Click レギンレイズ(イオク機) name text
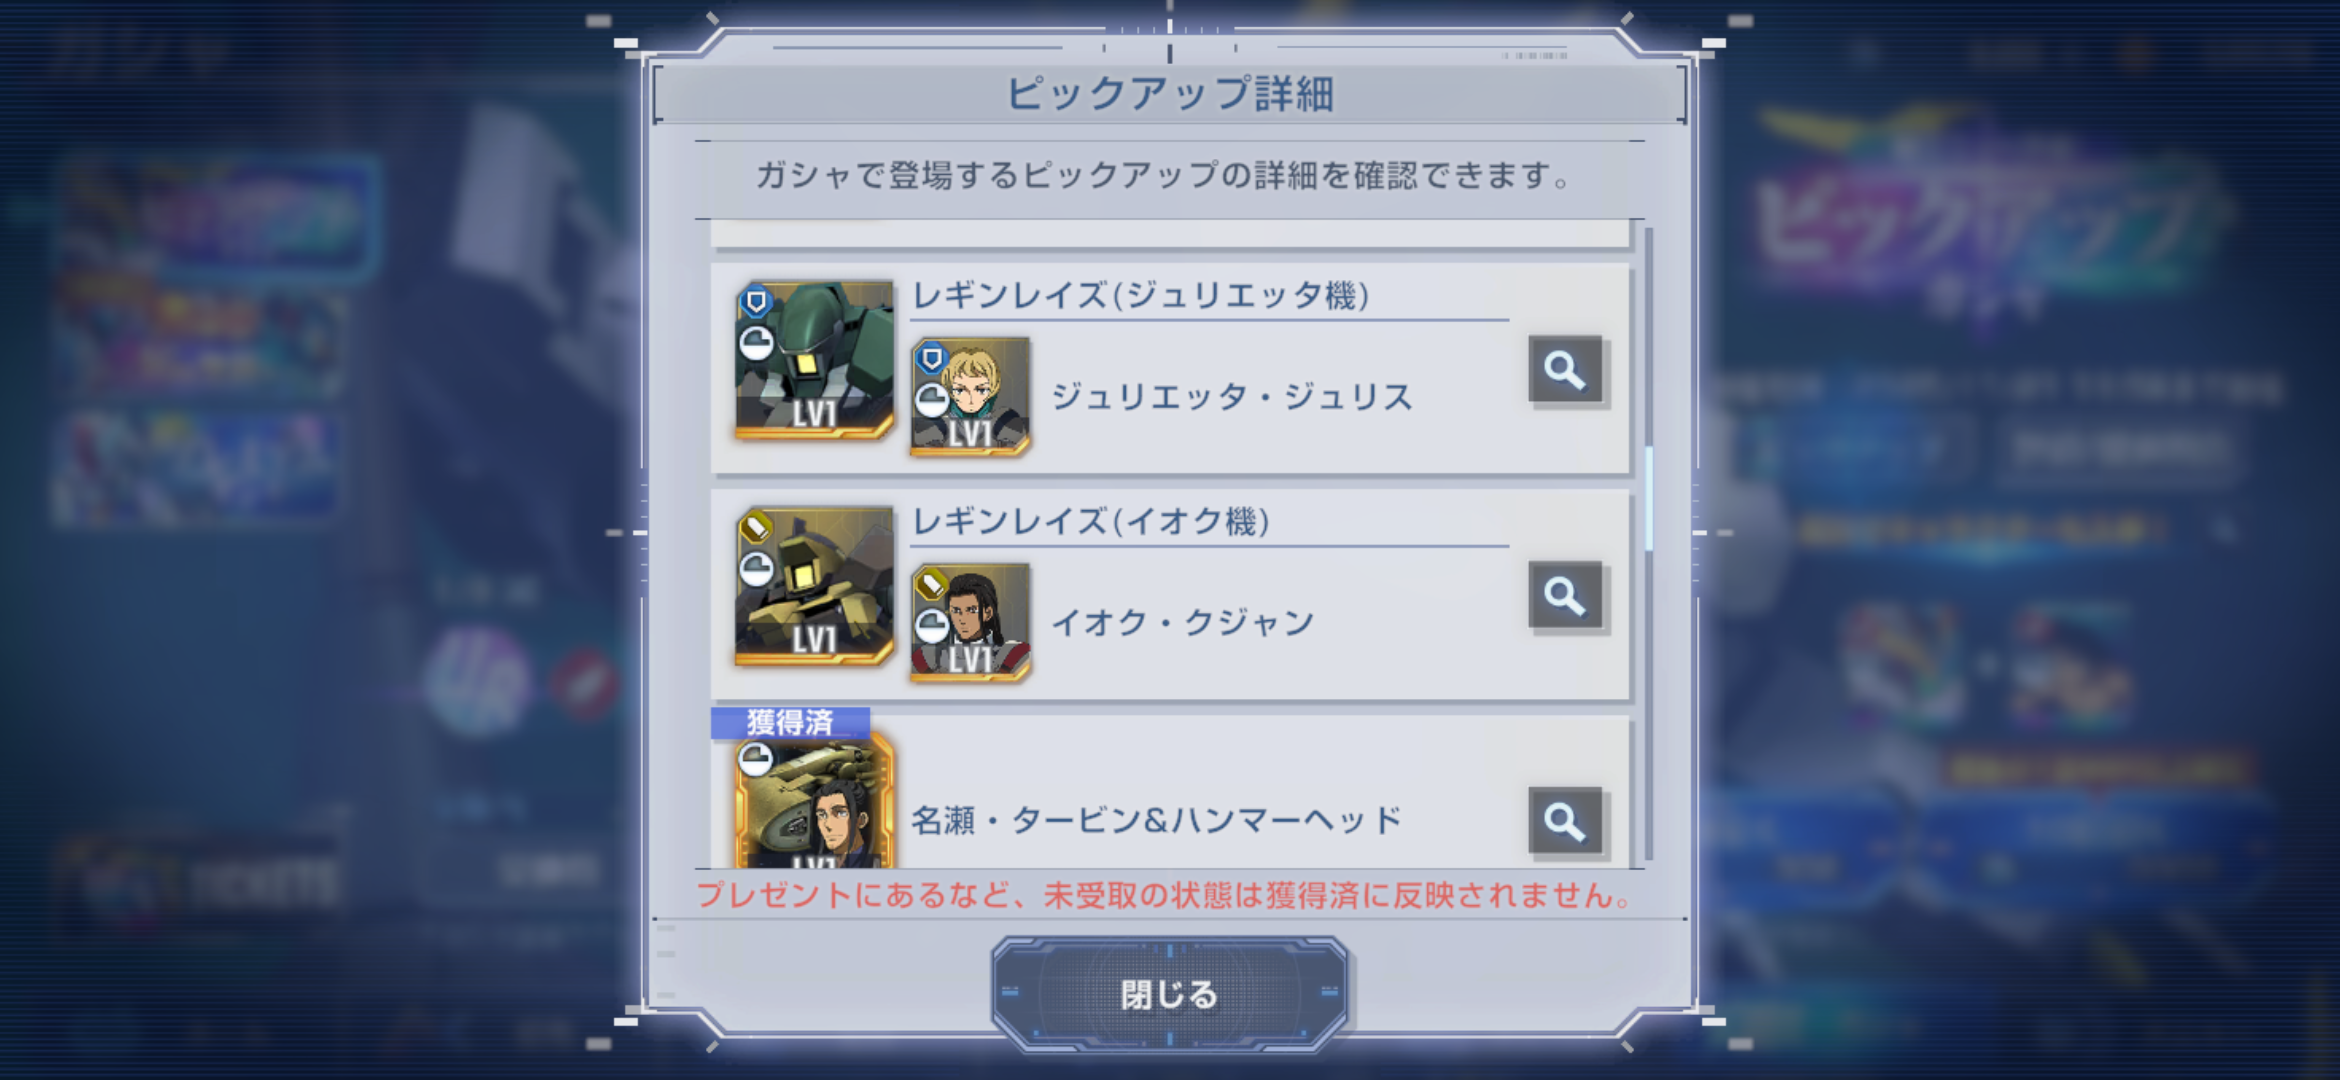This screenshot has height=1080, width=2340. (1091, 521)
